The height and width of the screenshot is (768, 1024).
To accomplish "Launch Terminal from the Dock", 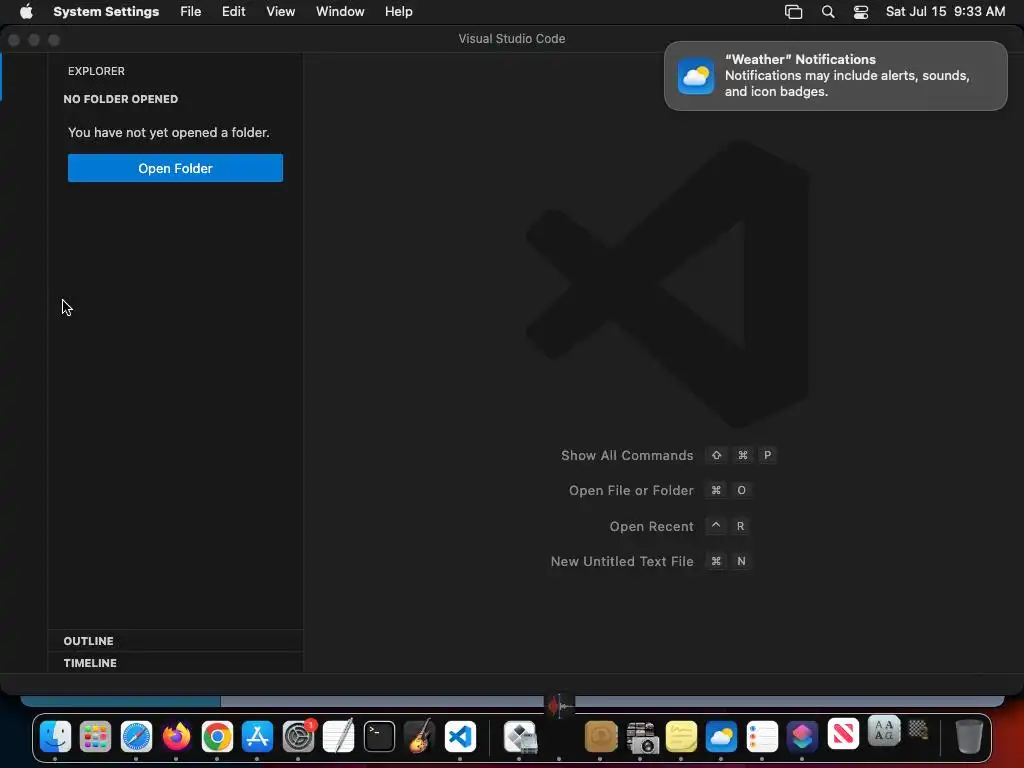I will coord(379,737).
